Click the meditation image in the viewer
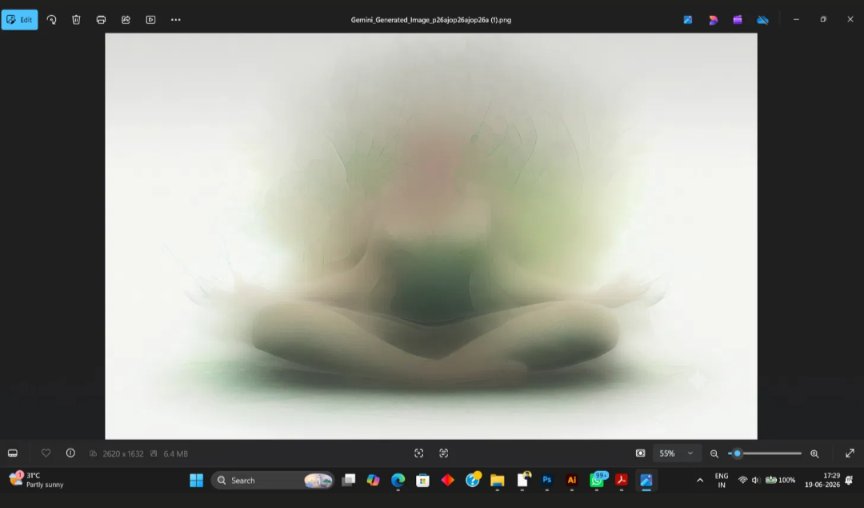The width and height of the screenshot is (864, 508). tap(431, 236)
